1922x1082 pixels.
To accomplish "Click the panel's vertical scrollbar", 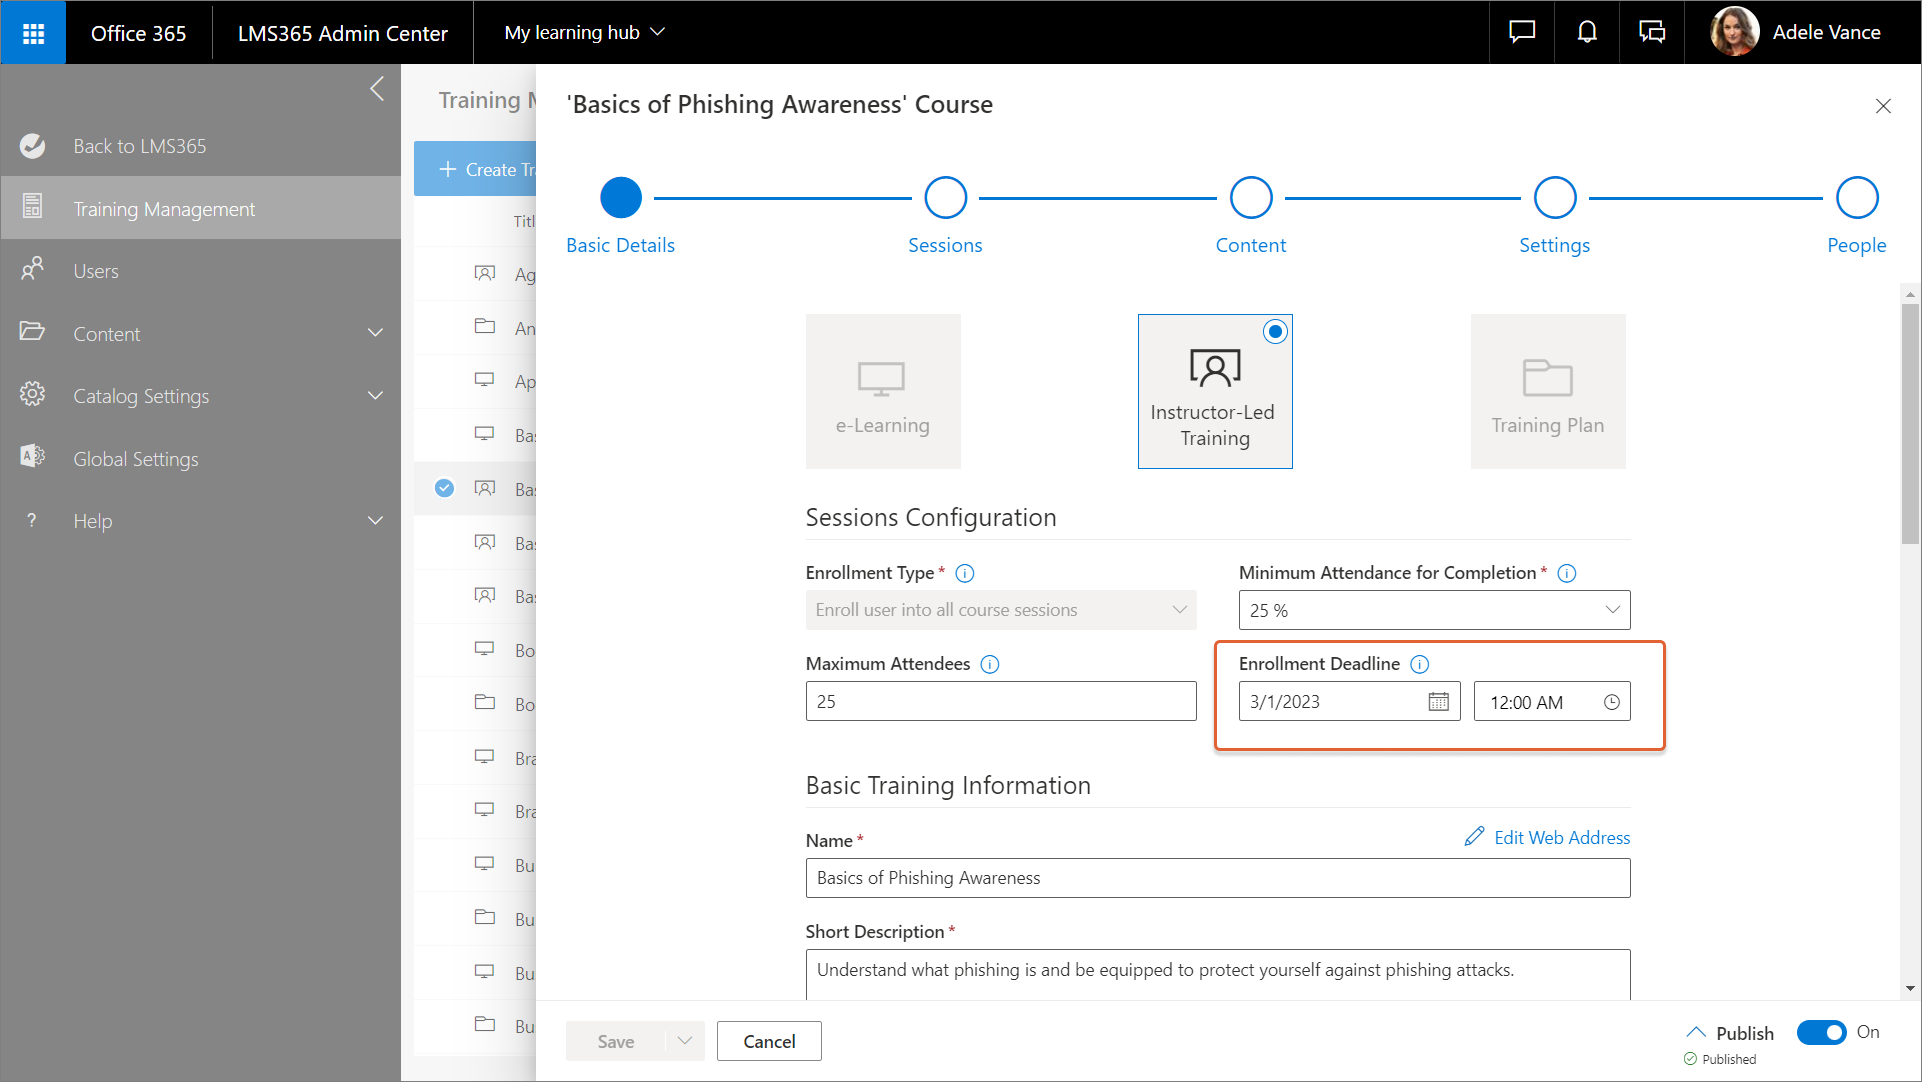I will [1910, 424].
